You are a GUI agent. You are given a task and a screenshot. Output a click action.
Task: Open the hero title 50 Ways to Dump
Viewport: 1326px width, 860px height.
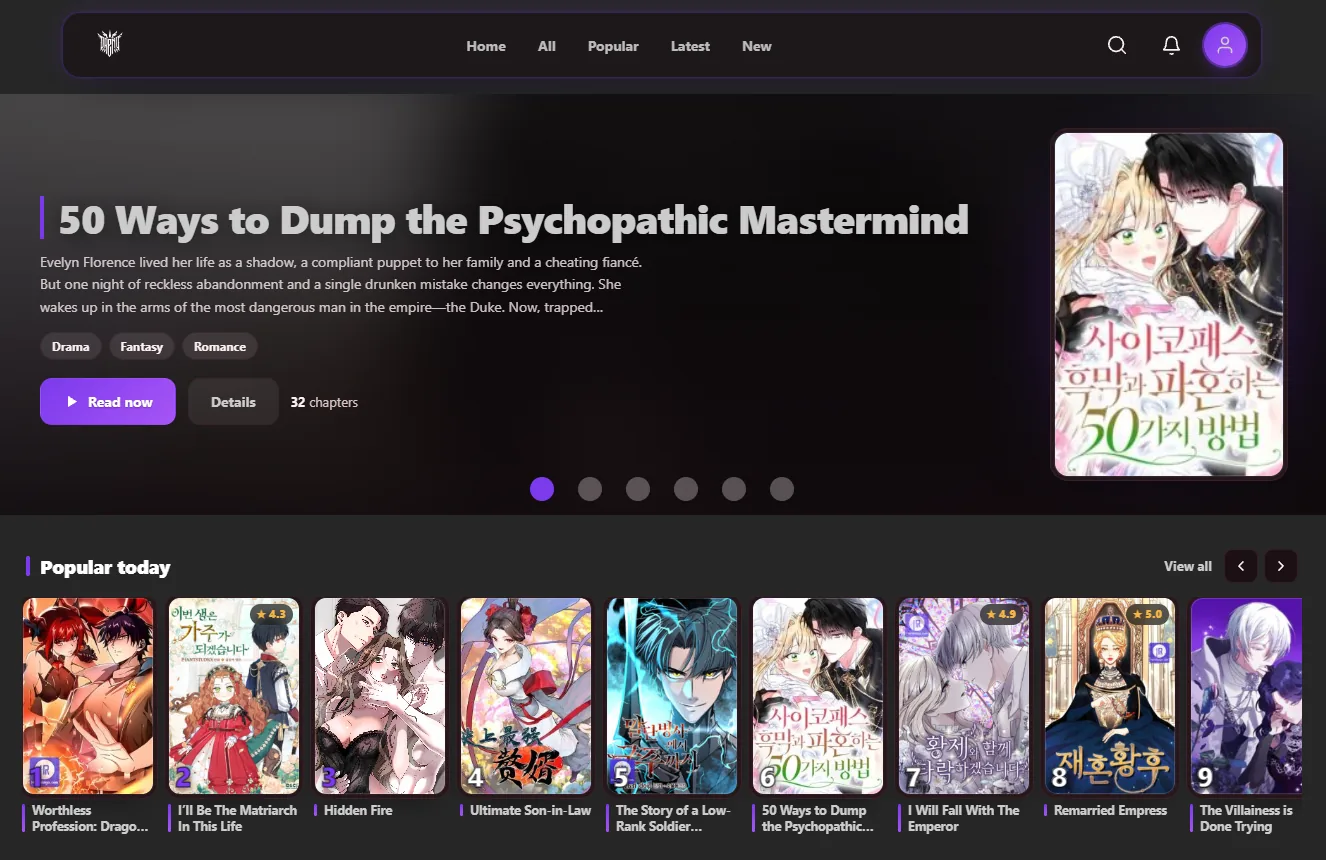514,219
